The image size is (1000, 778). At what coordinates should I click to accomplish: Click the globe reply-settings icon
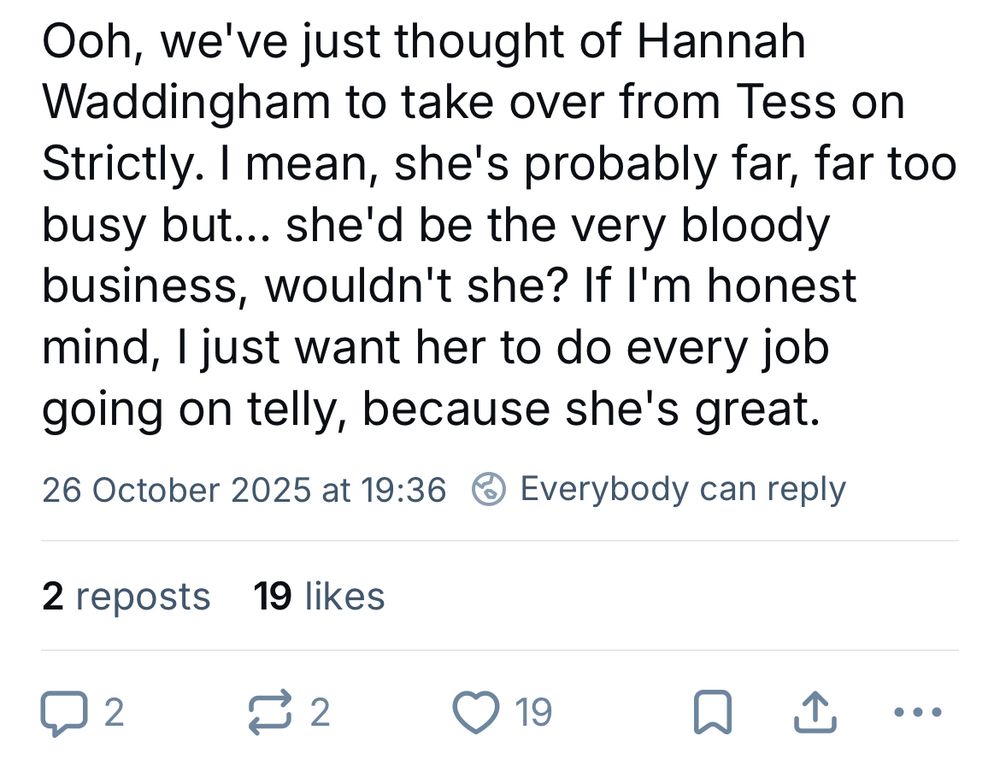pyautogui.click(x=488, y=490)
